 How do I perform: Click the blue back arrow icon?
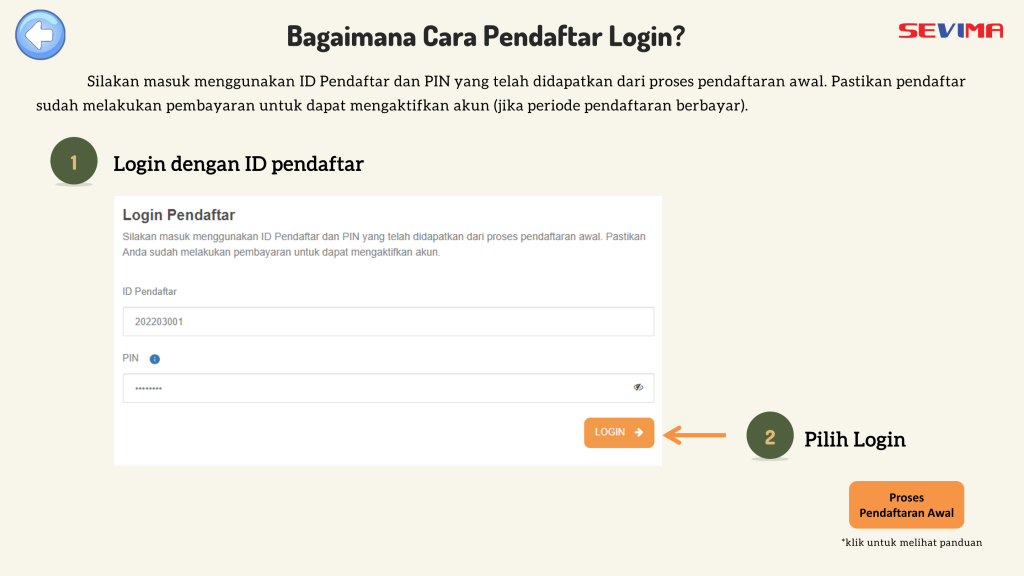point(40,35)
